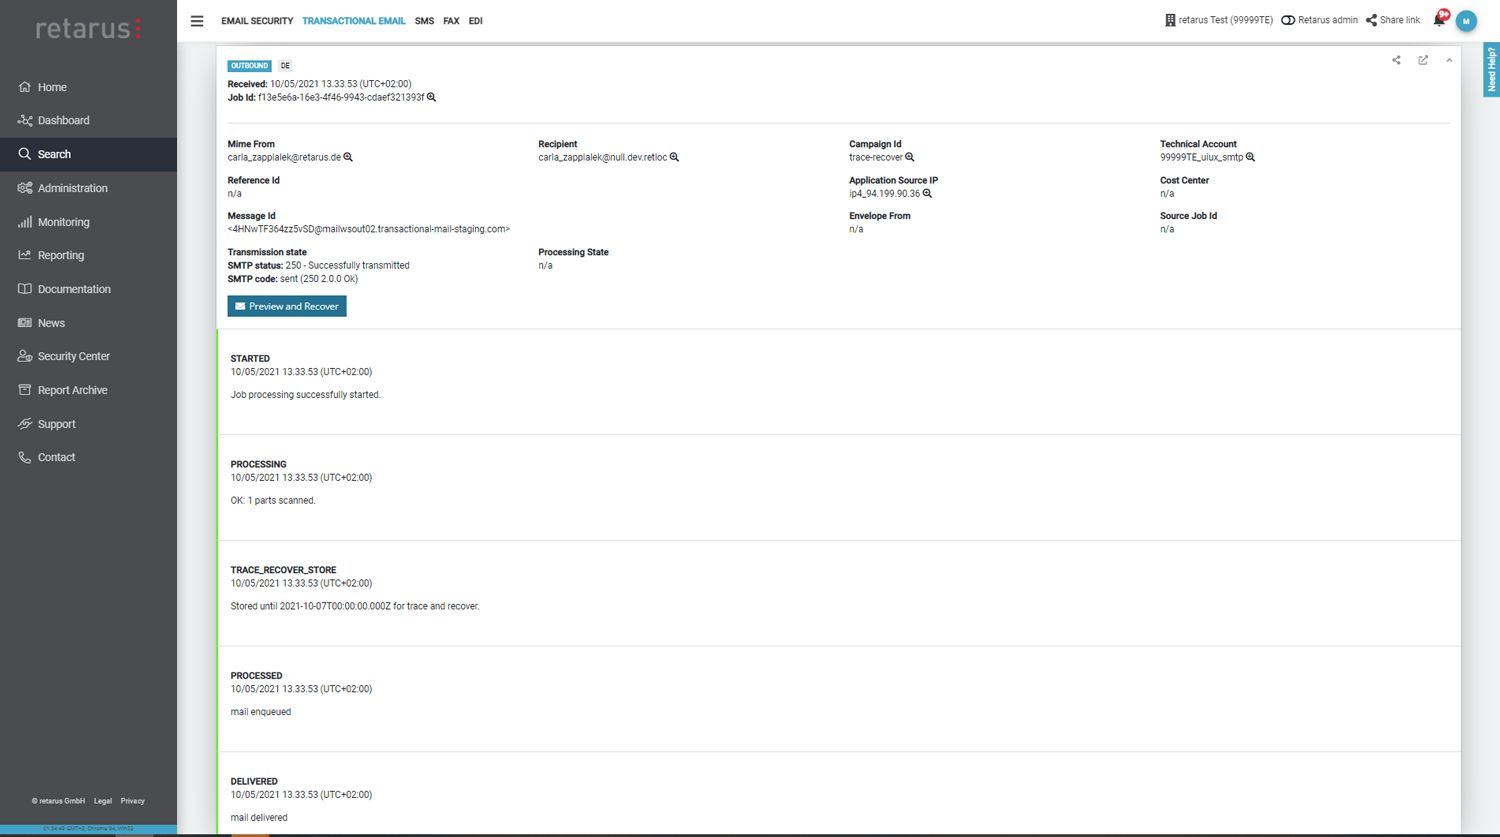
Task: Open Documentation from sidebar
Action: tap(74, 289)
